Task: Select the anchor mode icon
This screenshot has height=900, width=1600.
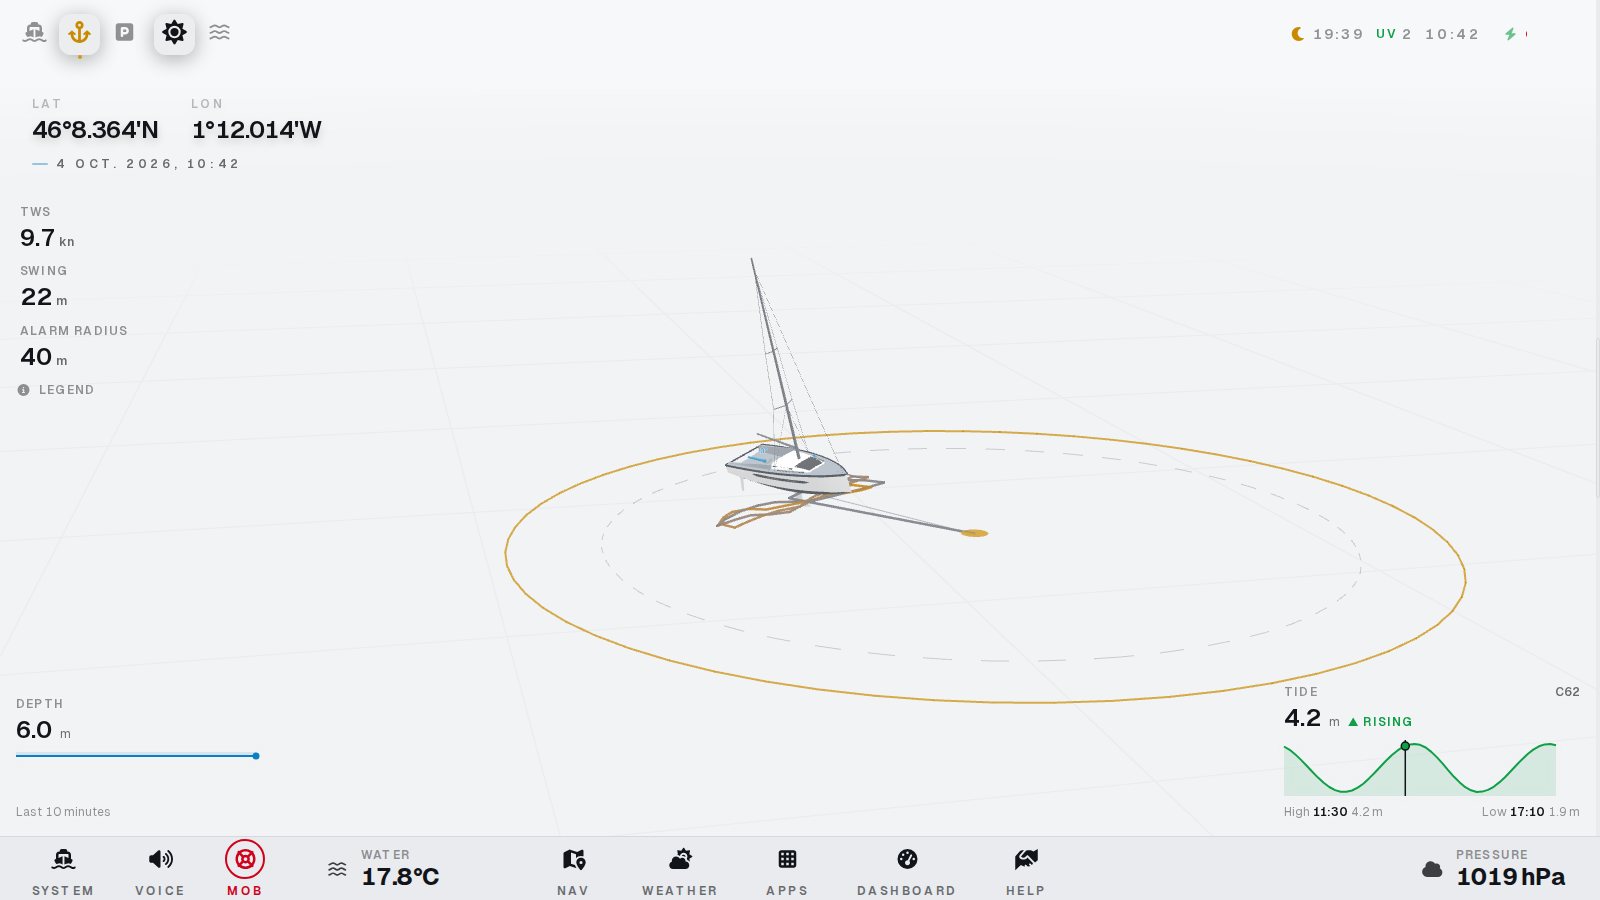Action: pyautogui.click(x=79, y=34)
